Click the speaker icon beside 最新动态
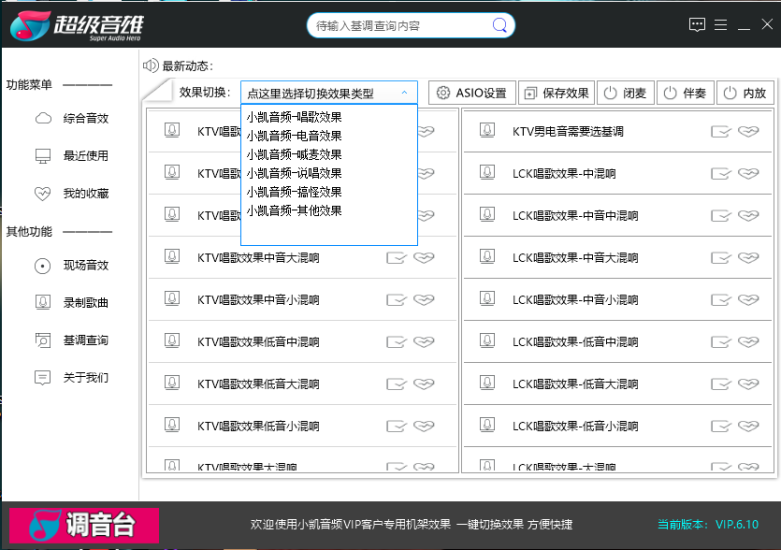This screenshot has height=550, width=781. point(150,66)
